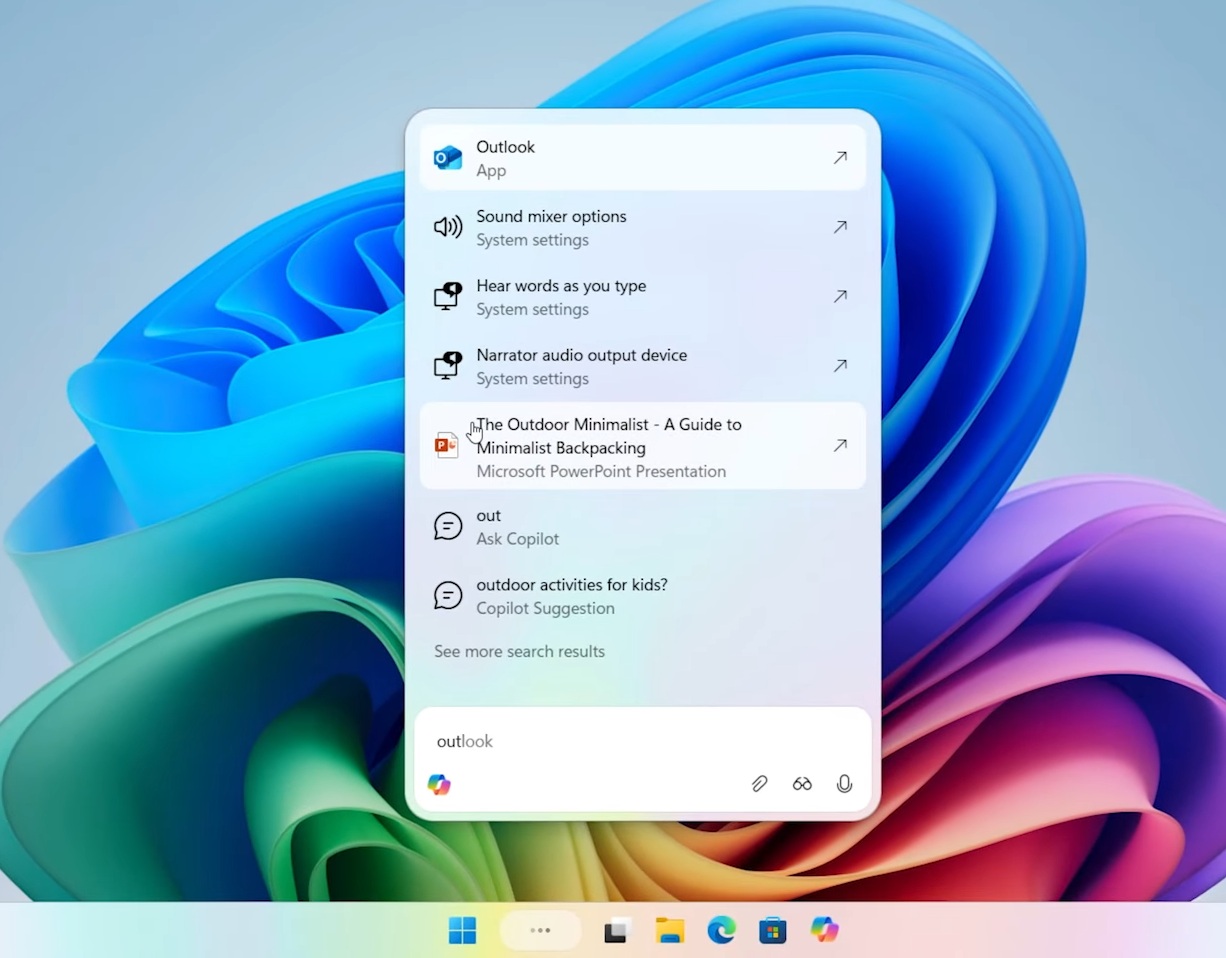Click the taskbar overflow ellipsis menu
The height and width of the screenshot is (958, 1226).
point(540,930)
